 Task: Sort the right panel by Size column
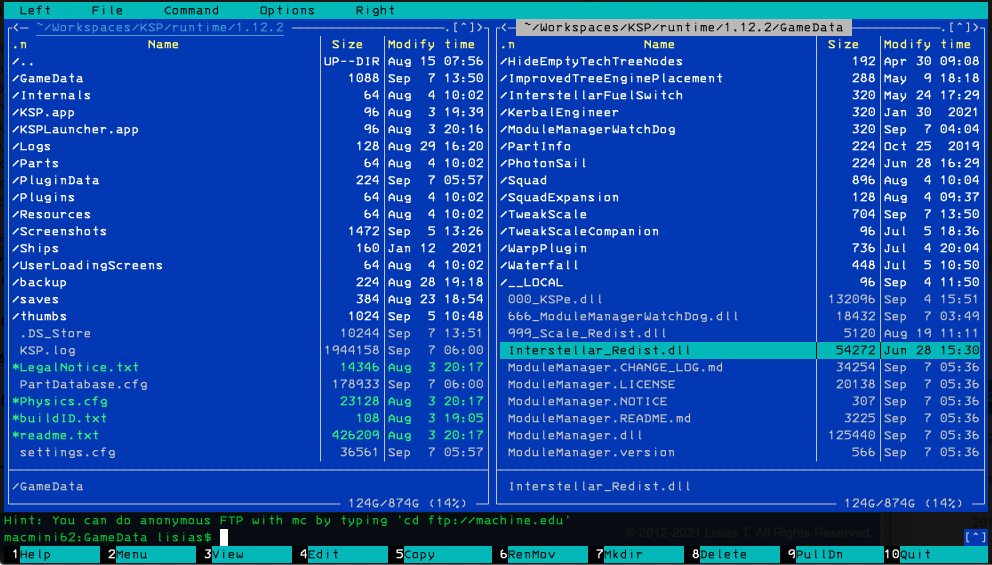843,44
